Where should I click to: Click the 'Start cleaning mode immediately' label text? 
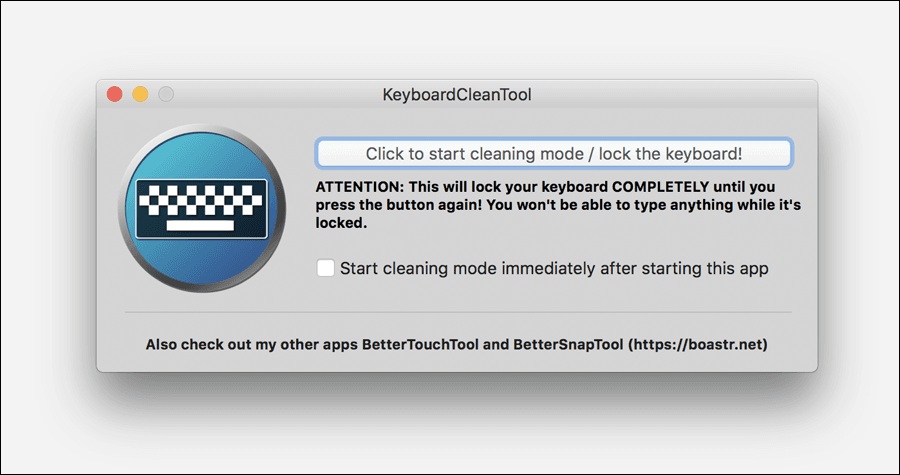click(554, 268)
